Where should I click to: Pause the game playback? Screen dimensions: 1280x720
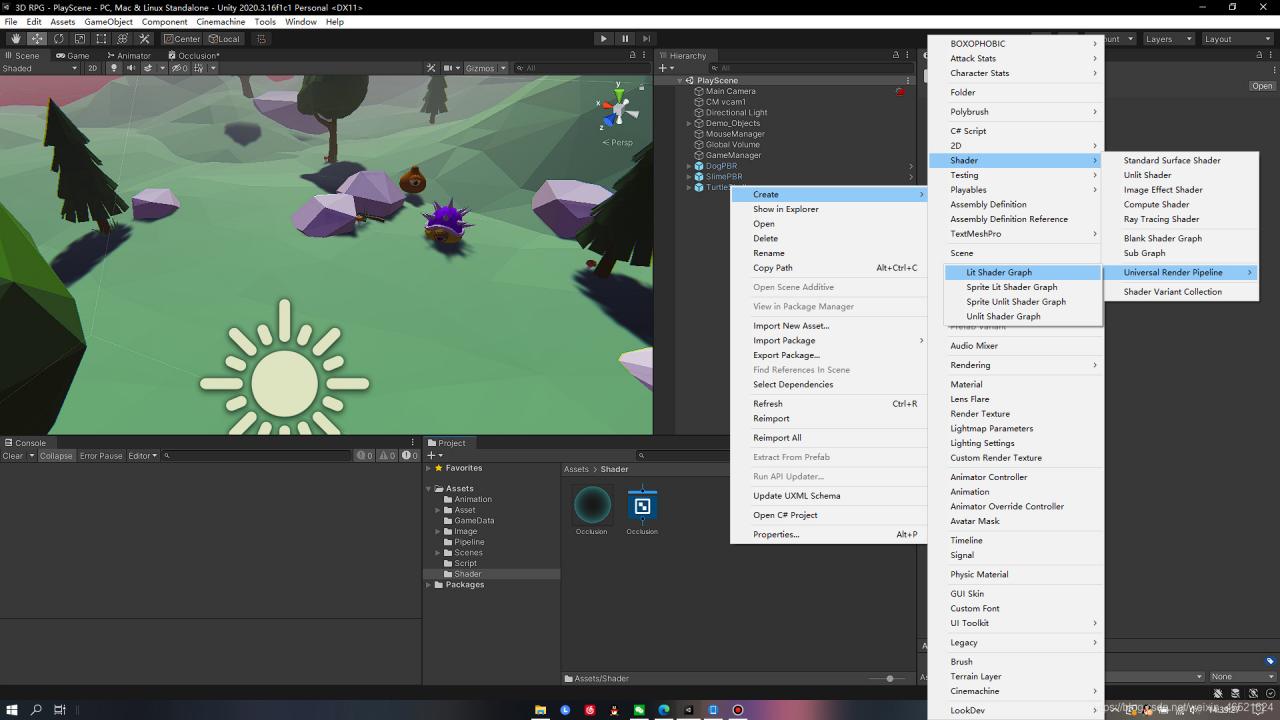point(625,39)
